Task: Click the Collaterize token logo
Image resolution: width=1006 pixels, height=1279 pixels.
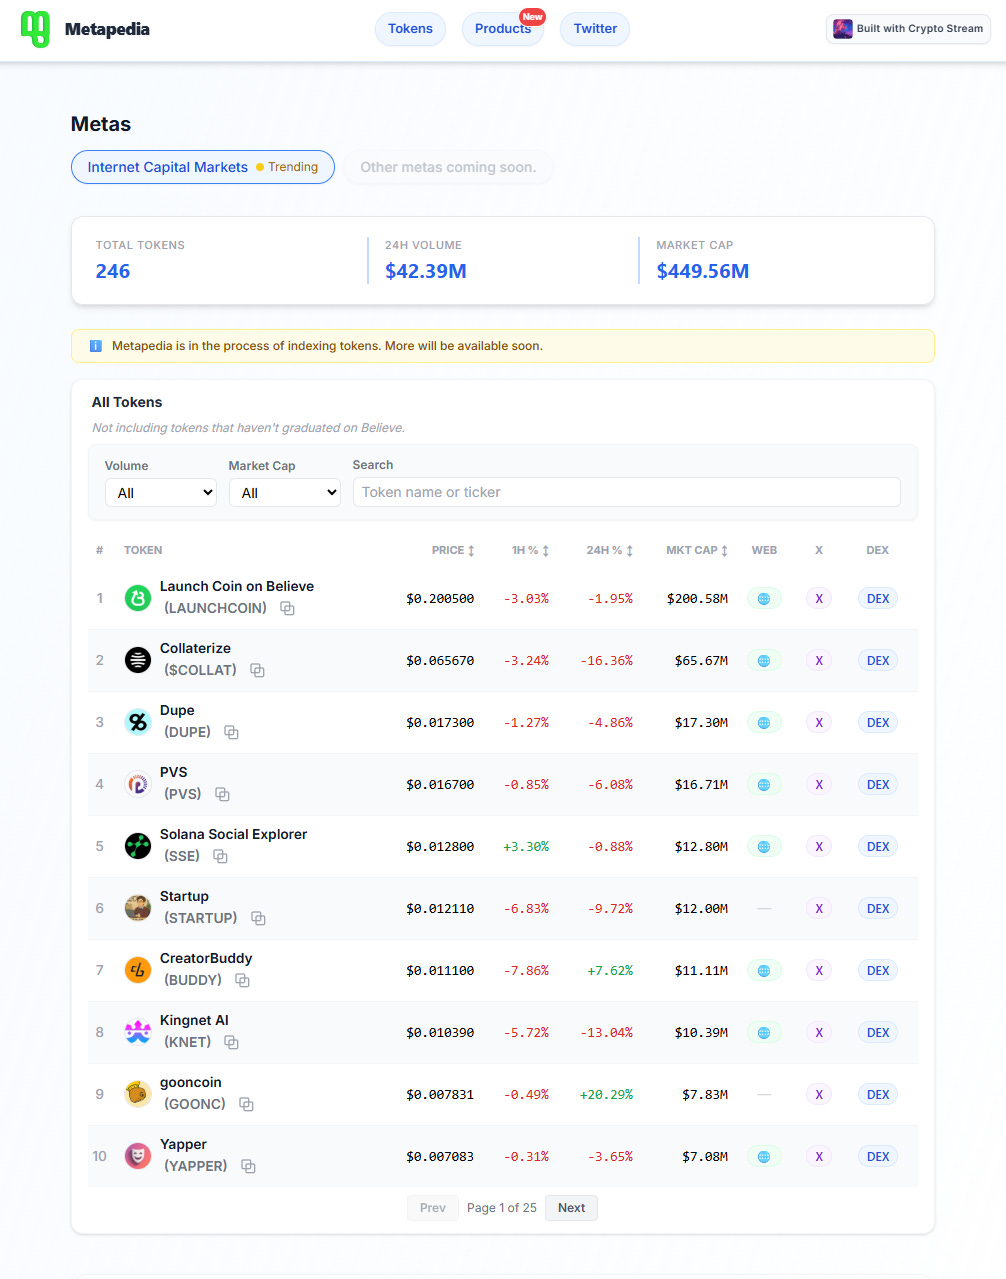Action: [x=138, y=660]
